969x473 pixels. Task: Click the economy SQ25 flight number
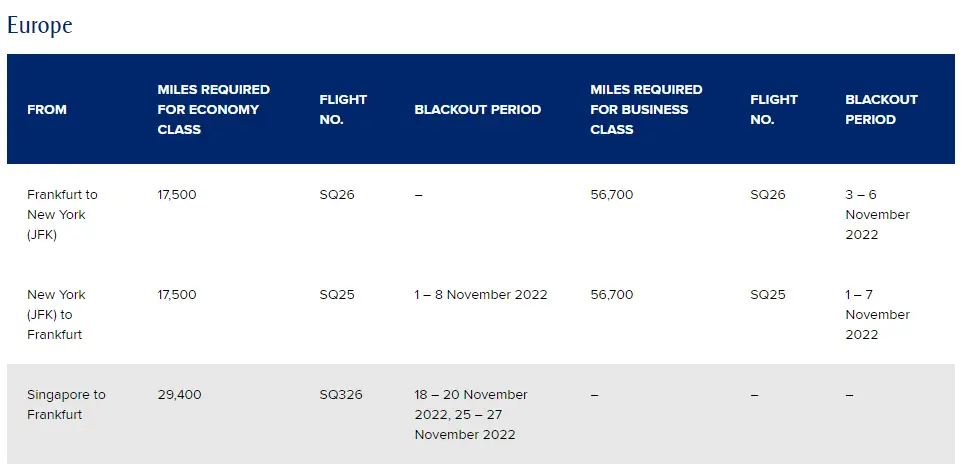pos(337,295)
